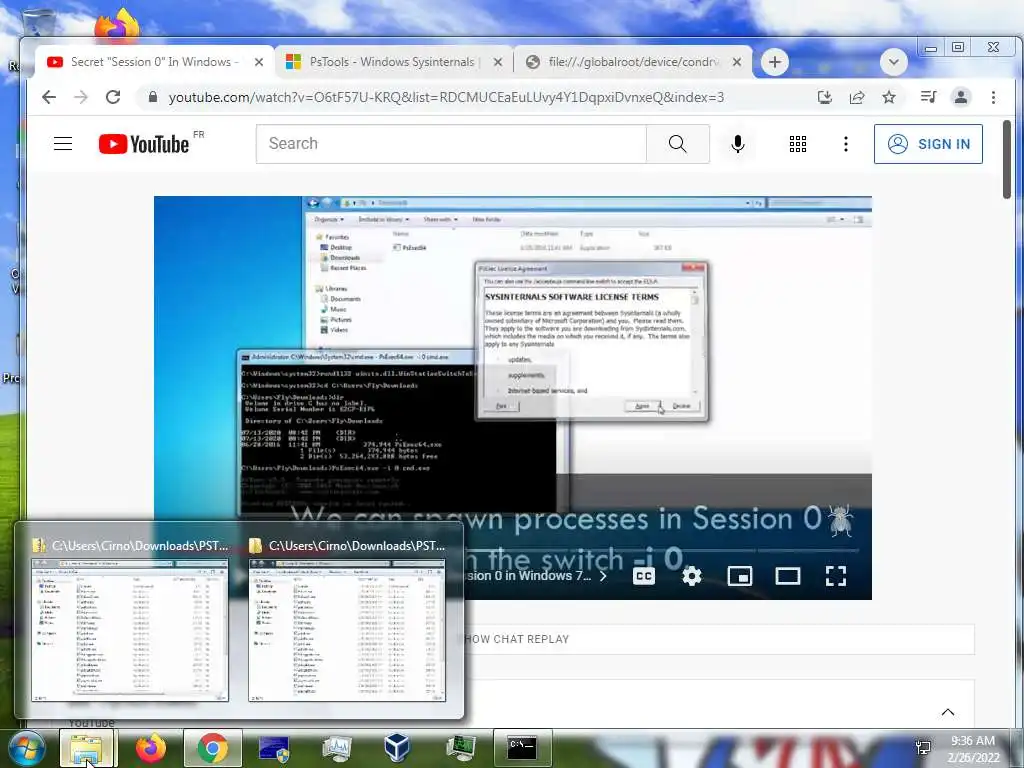Open the Command Prompt taskbar icon
The height and width of the screenshot is (768, 1024).
[522, 748]
